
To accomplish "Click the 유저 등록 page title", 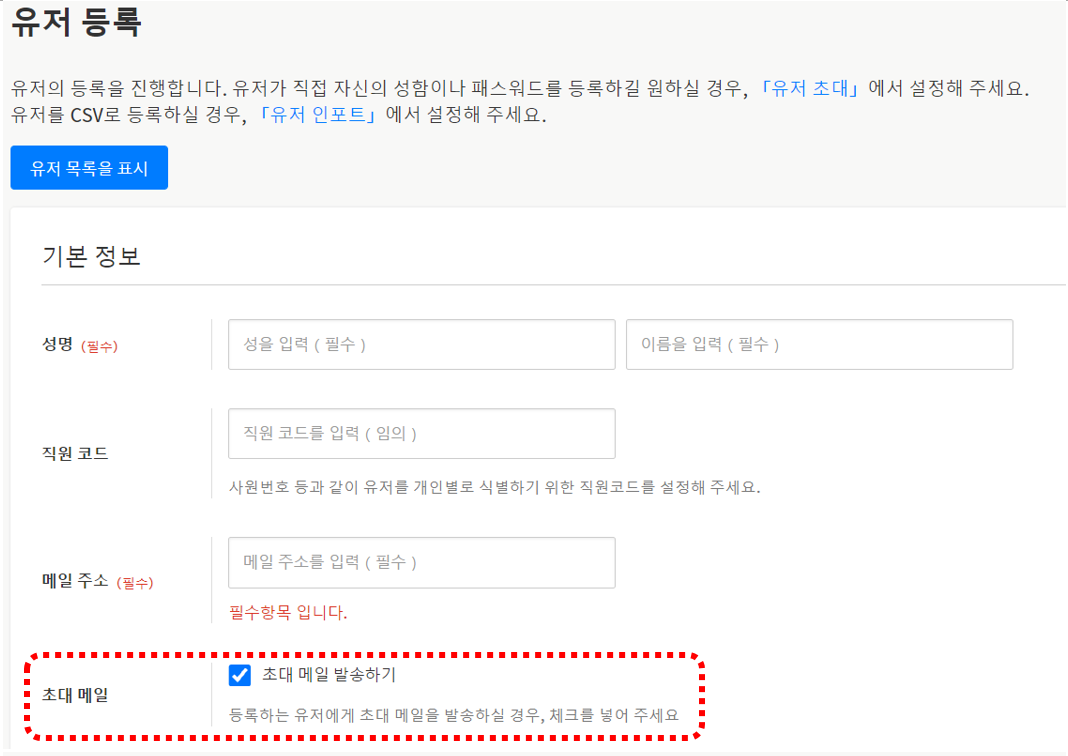I will (x=76, y=23).
